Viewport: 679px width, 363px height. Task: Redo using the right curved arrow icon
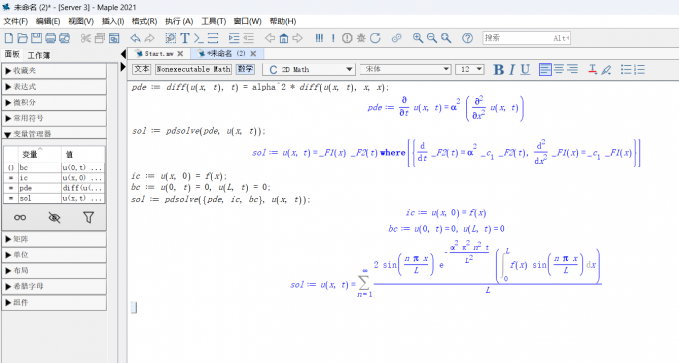(x=149, y=38)
